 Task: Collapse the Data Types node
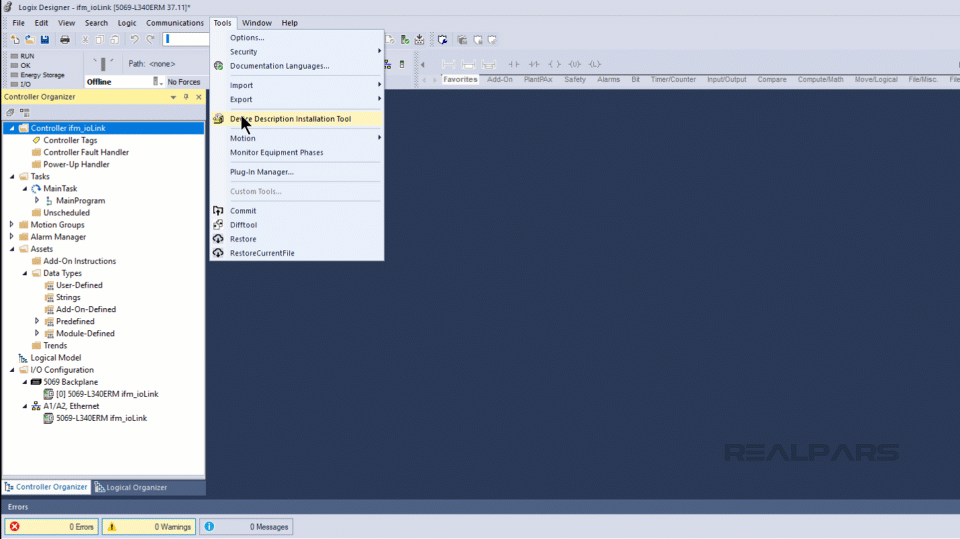pyautogui.click(x=24, y=273)
